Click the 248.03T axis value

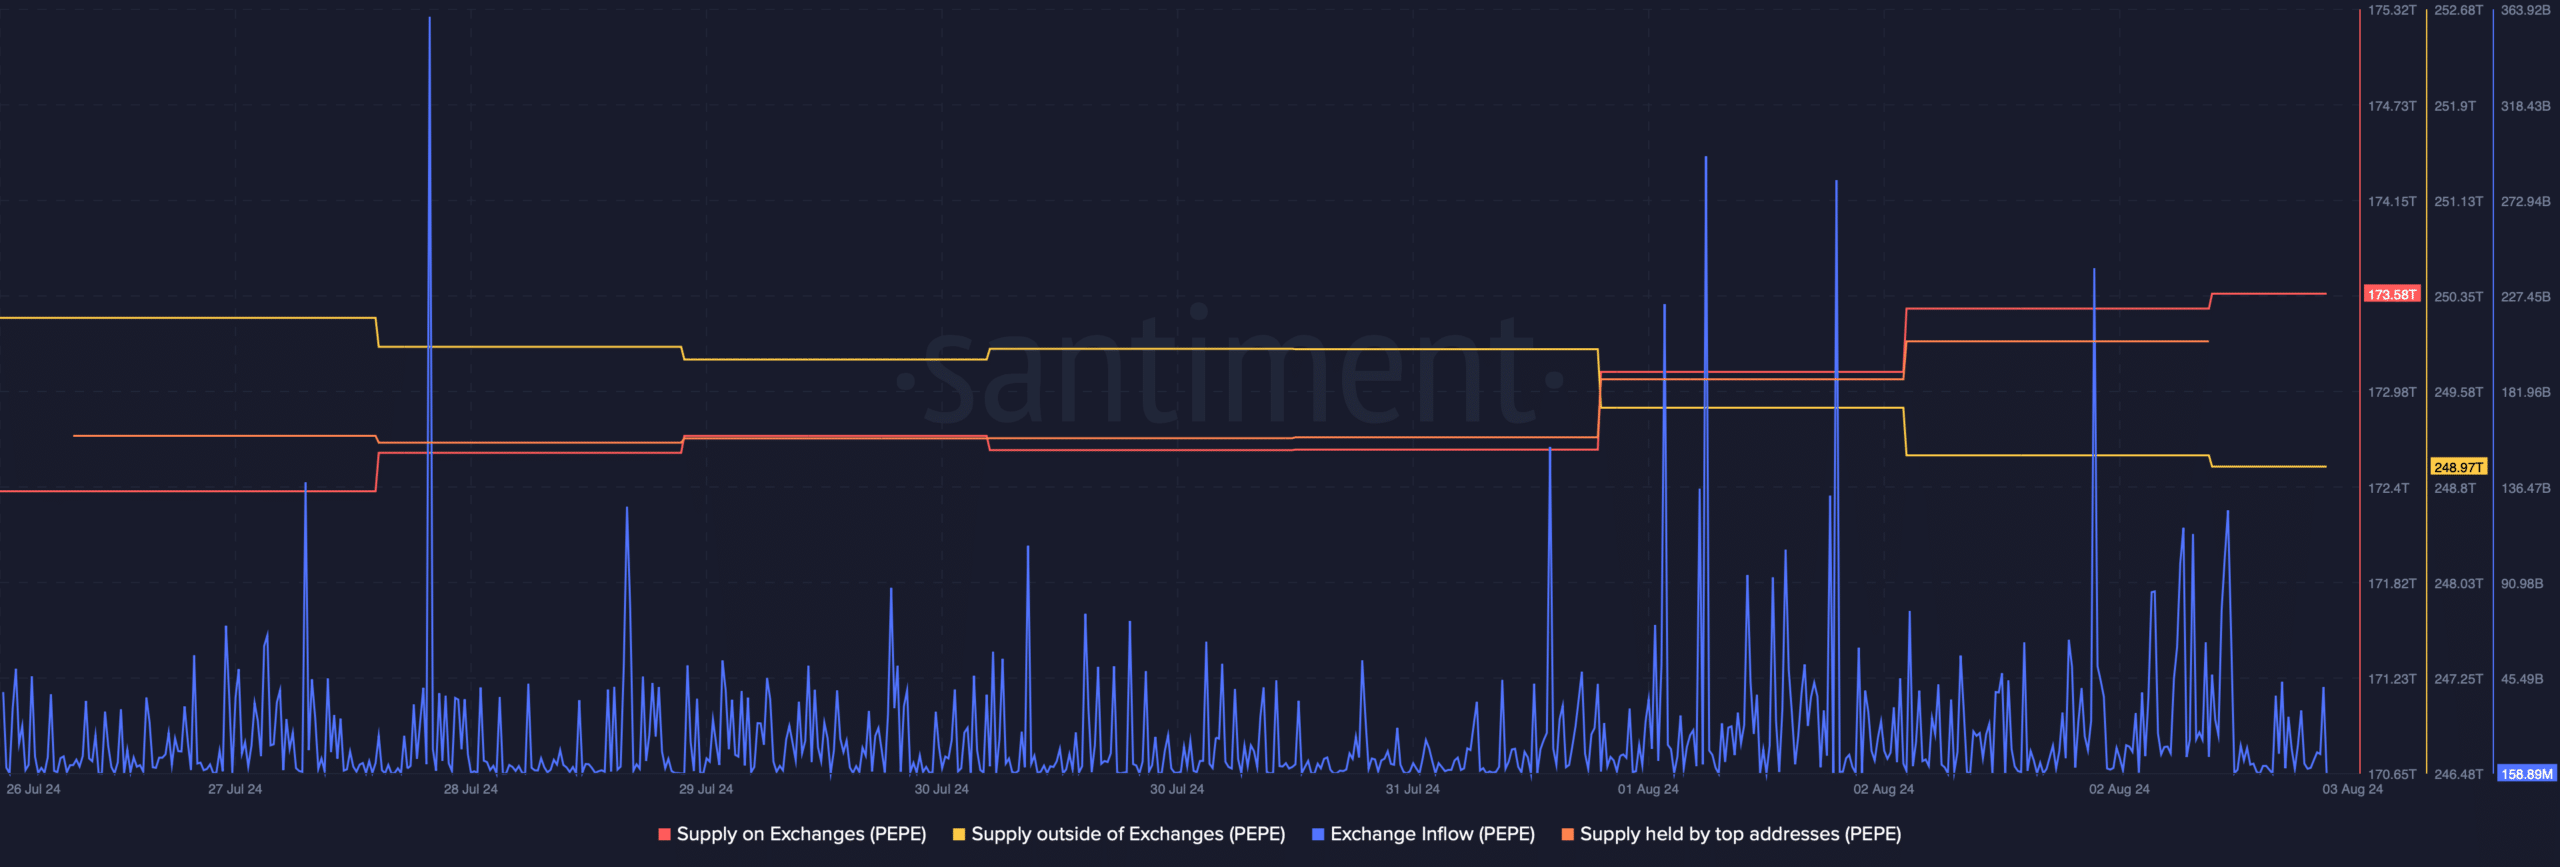coord(2458,583)
